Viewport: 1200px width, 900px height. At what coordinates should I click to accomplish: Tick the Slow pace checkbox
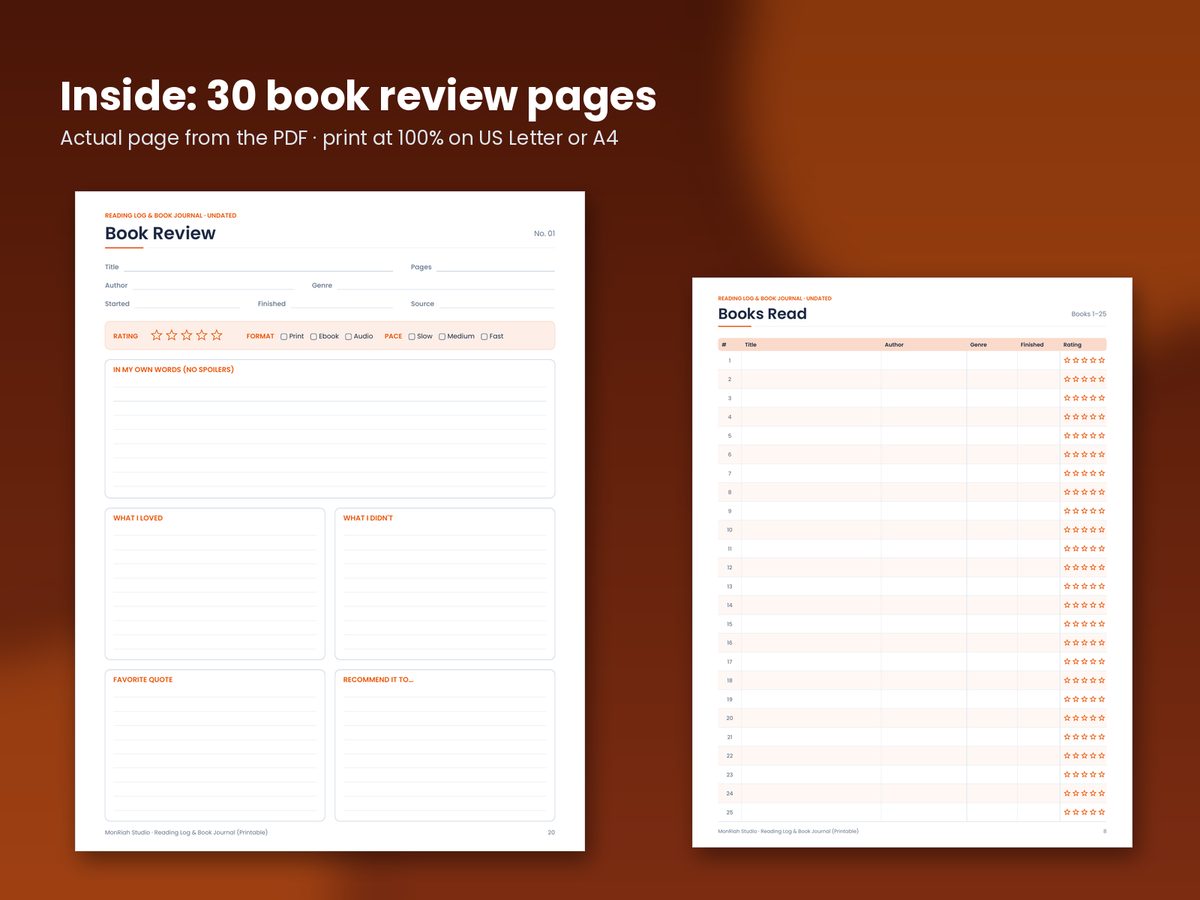[x=412, y=337]
